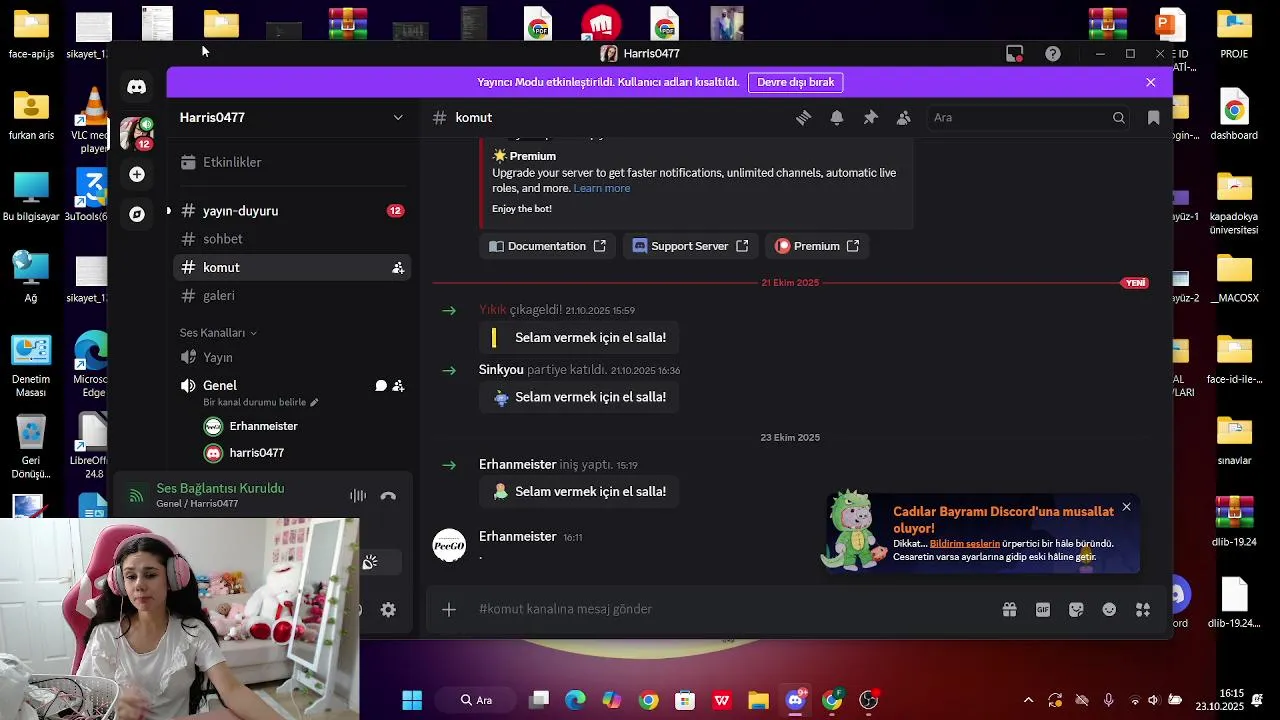Open attachment plus button
The width and height of the screenshot is (1280, 720).
click(x=449, y=610)
